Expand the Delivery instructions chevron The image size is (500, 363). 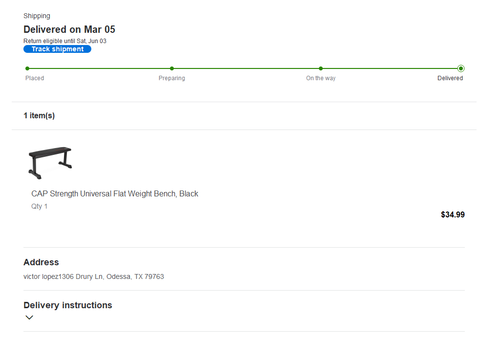pyautogui.click(x=29, y=317)
